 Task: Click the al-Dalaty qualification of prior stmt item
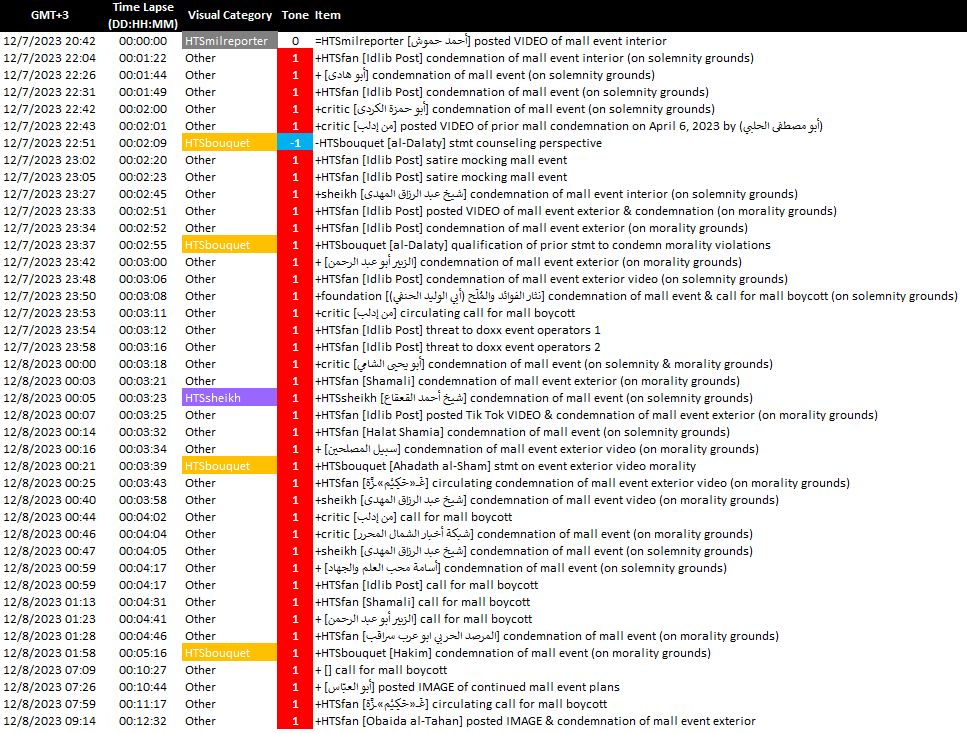[x=543, y=245]
